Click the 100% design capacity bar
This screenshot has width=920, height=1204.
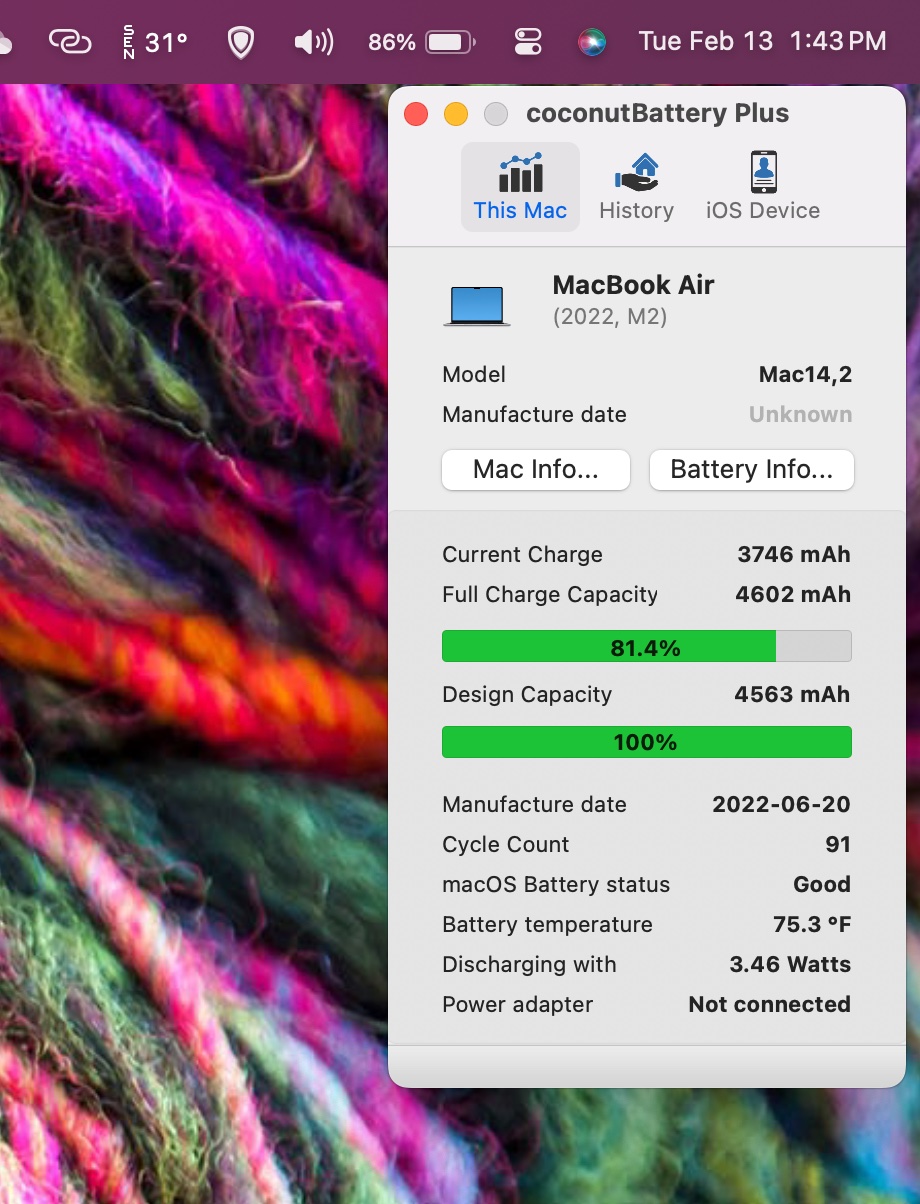tap(647, 742)
